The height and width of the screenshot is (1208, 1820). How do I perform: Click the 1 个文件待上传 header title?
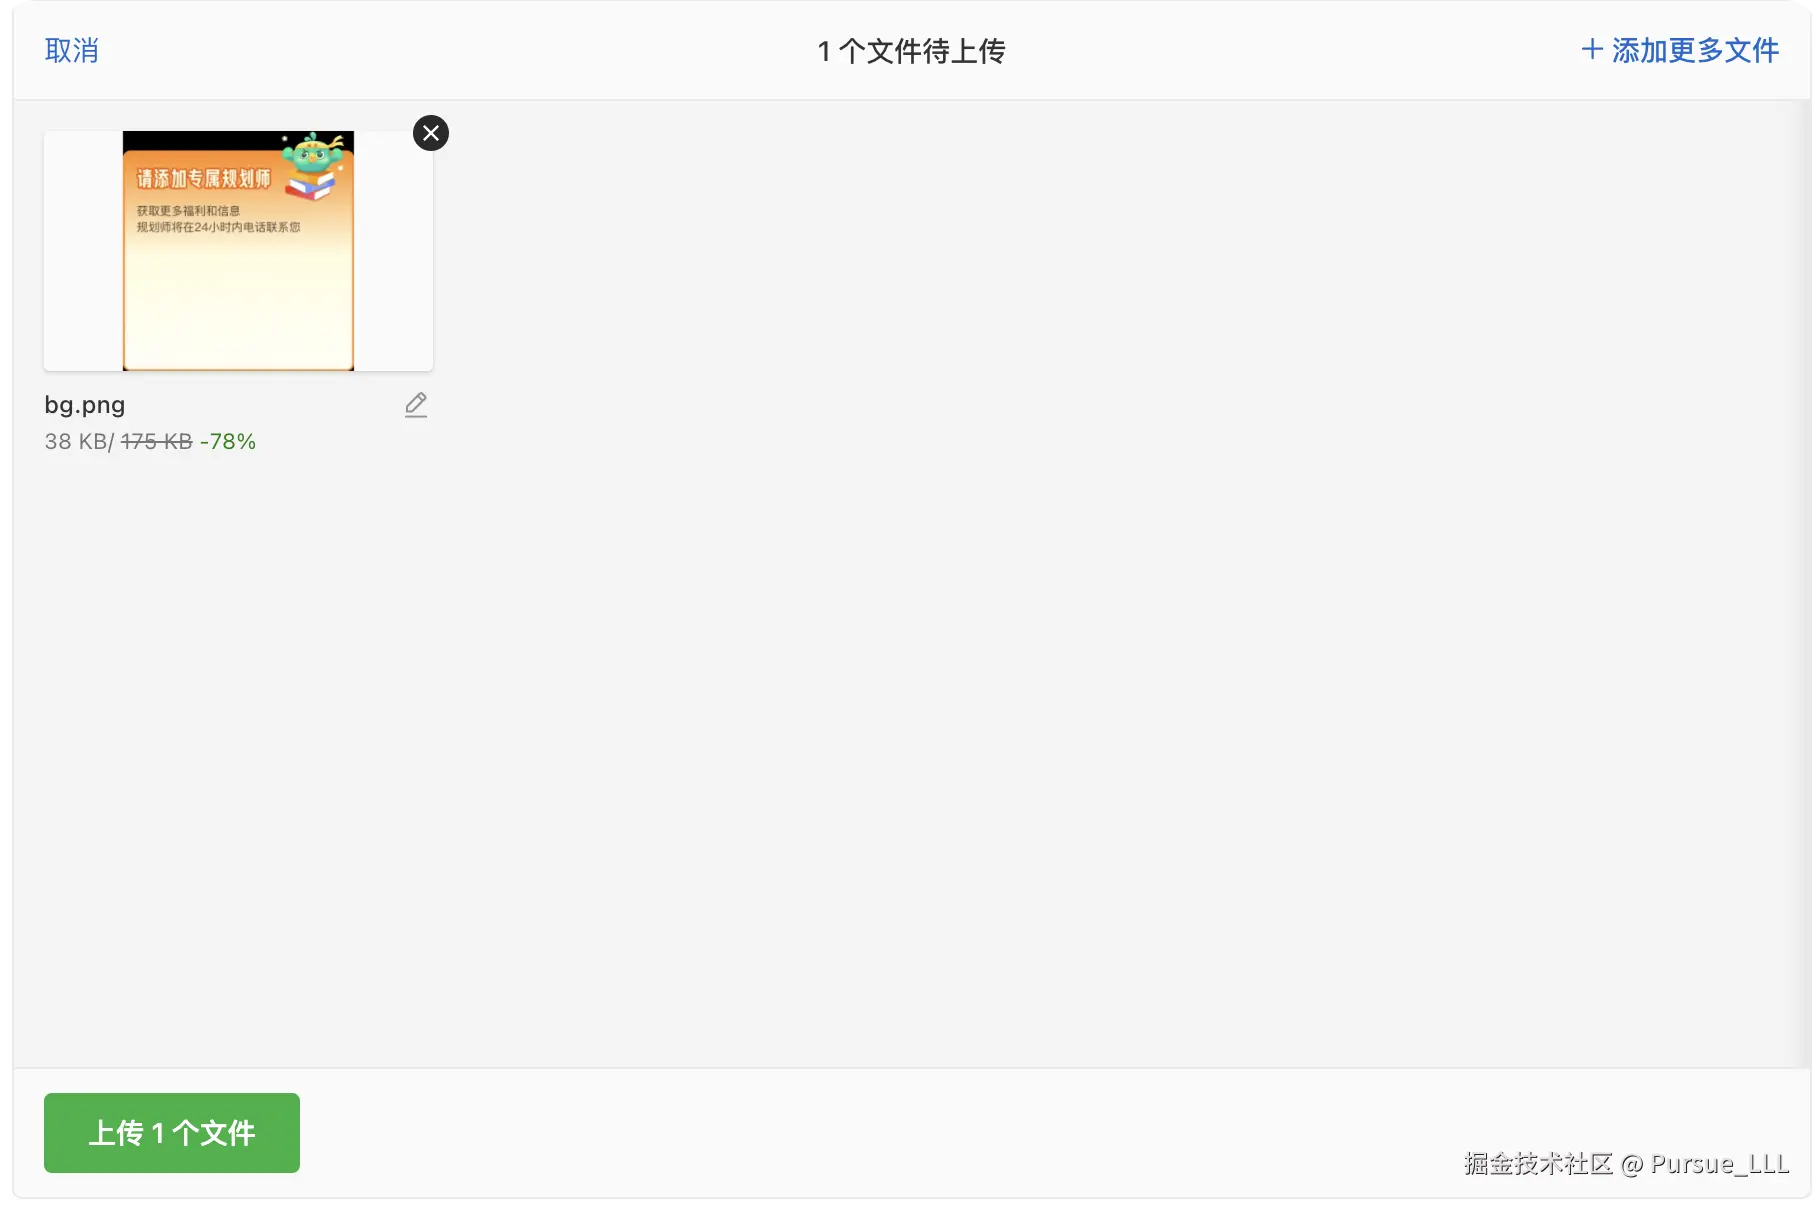pos(911,50)
